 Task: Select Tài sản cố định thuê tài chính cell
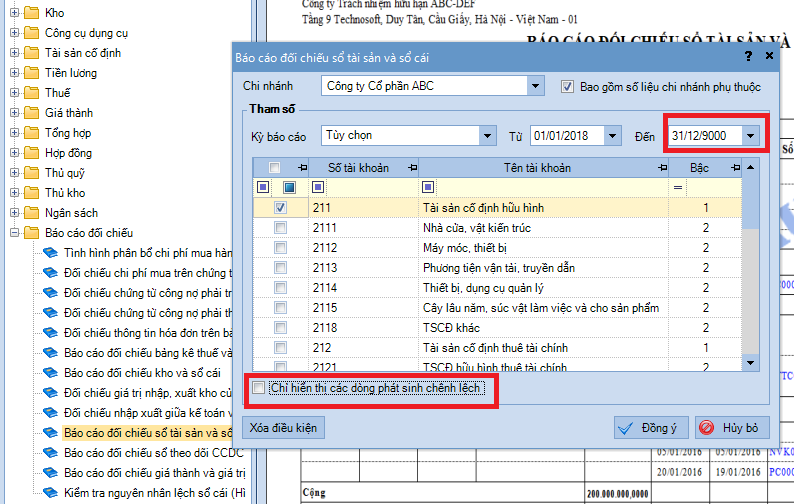[543, 348]
